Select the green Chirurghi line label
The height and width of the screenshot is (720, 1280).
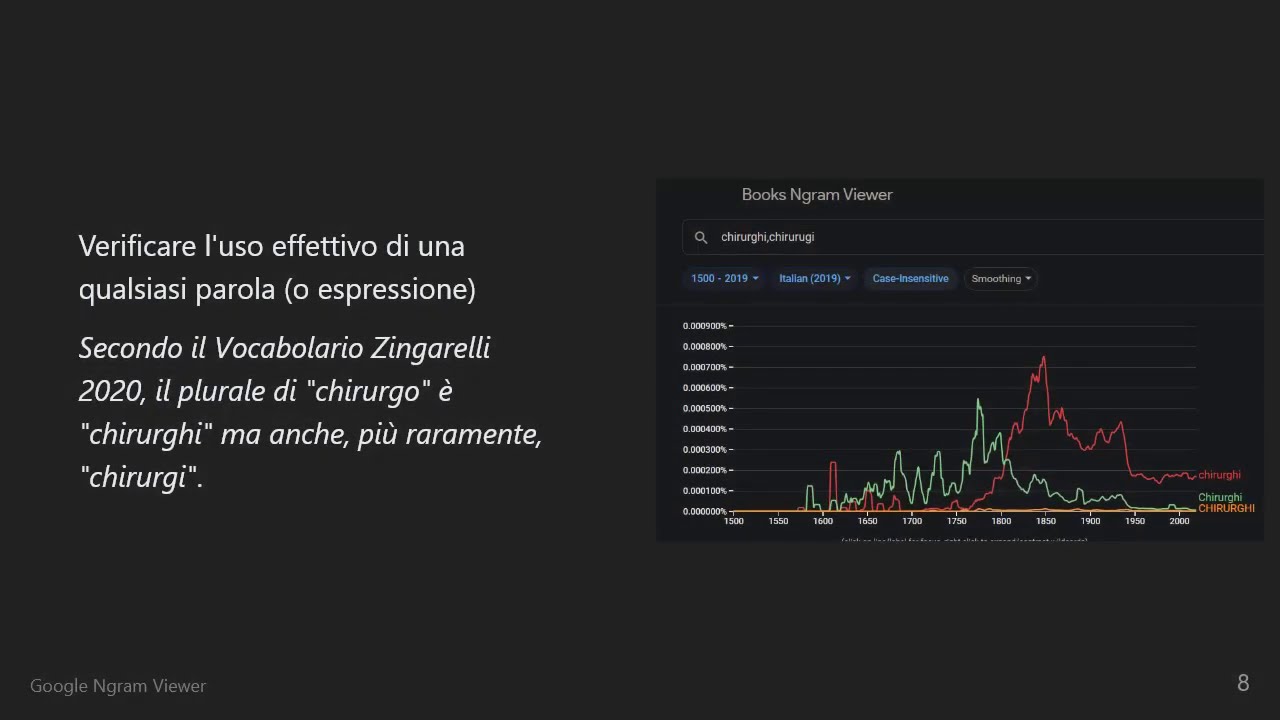[x=1220, y=497]
